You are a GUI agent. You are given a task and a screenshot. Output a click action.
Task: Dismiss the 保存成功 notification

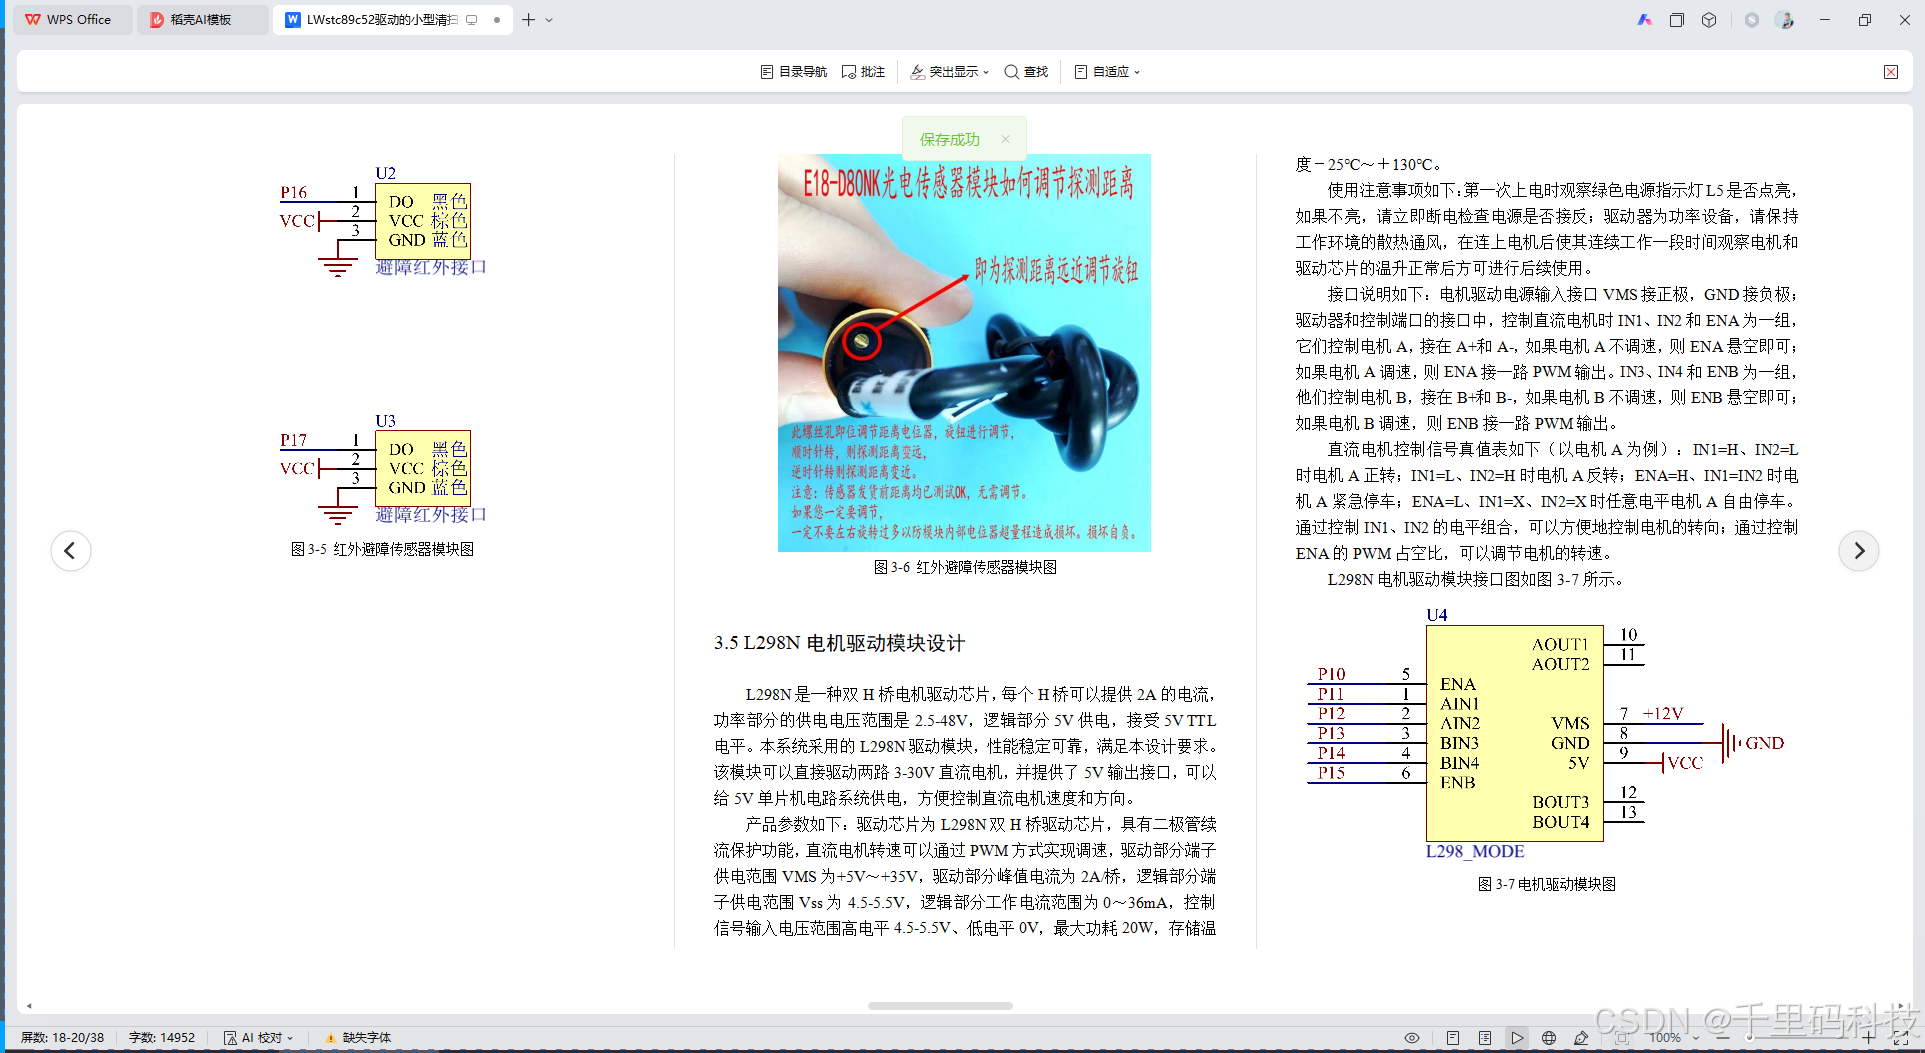(x=1006, y=139)
